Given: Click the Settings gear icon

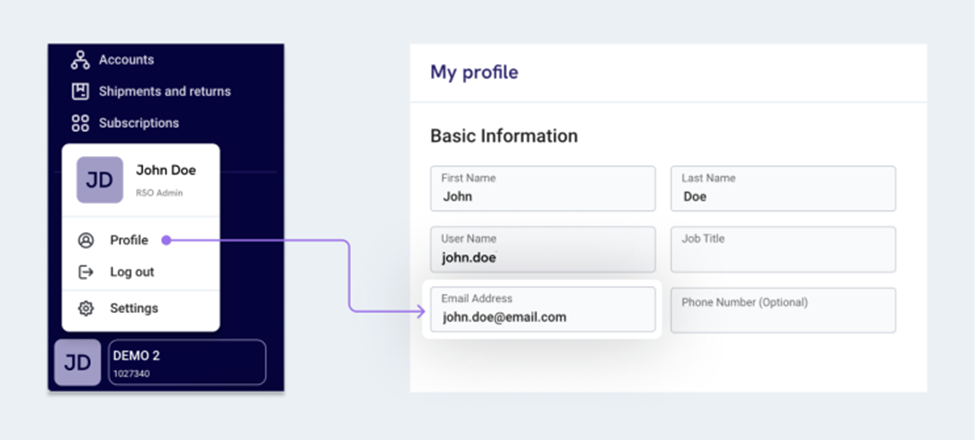Looking at the screenshot, I should [86, 308].
